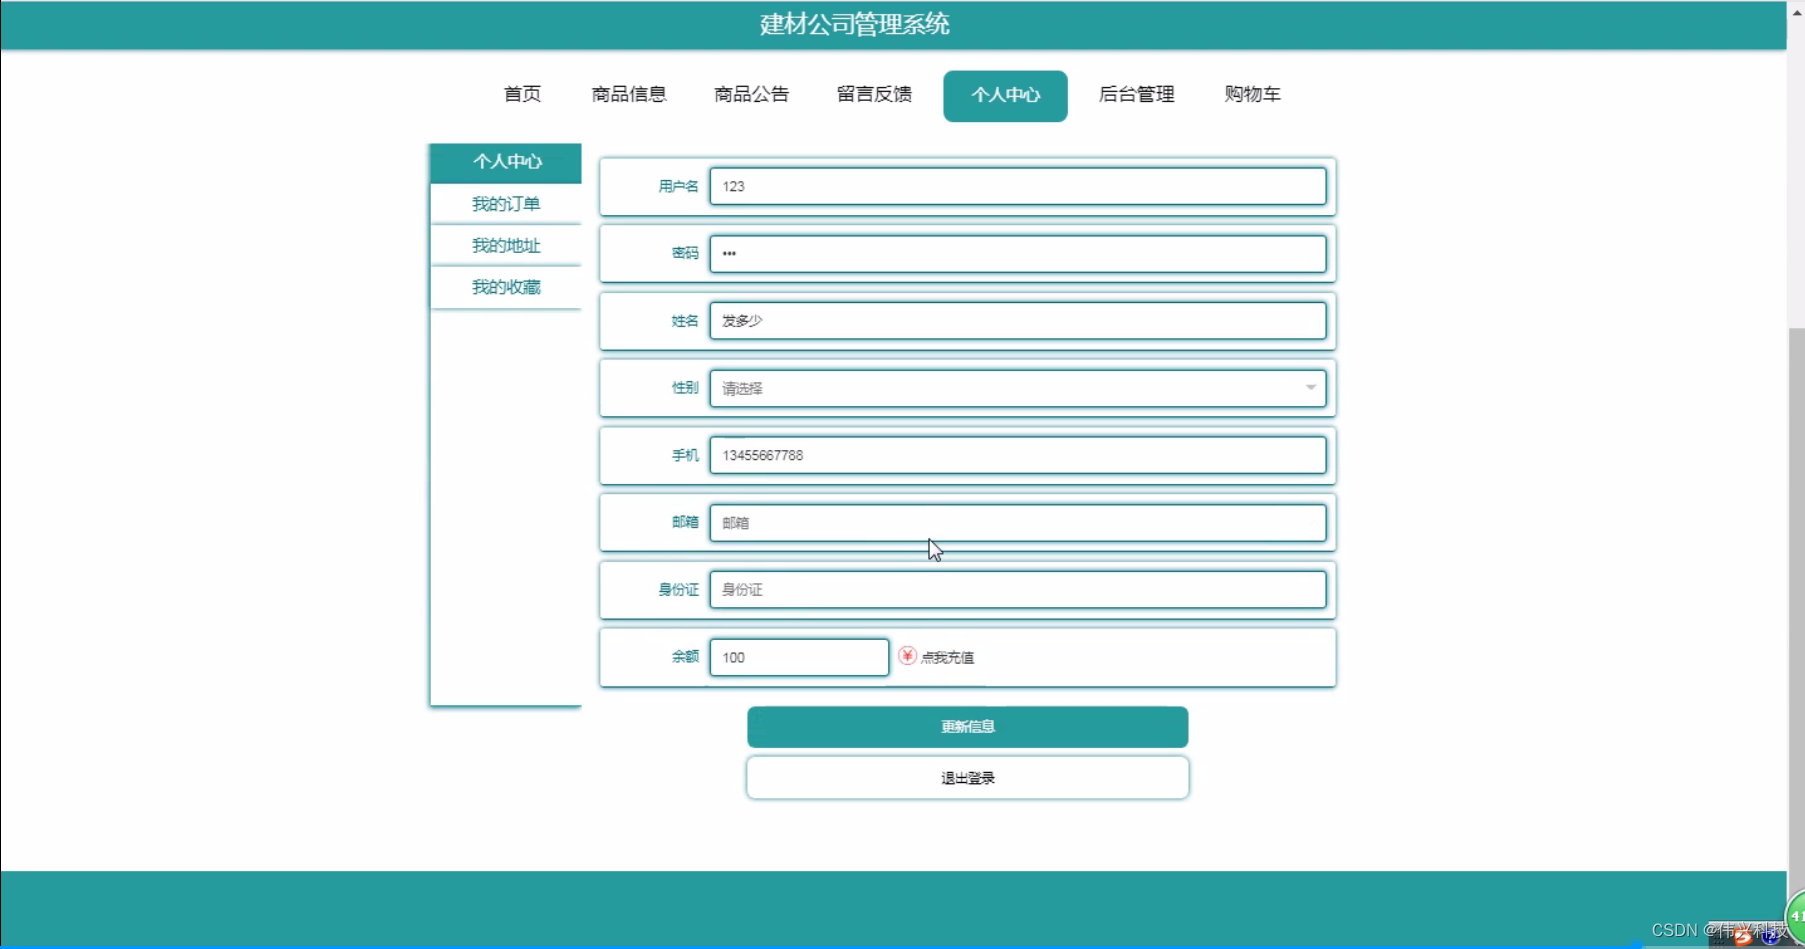Screen dimensions: 1805x949
Task: Select 我的收藏 in the sidebar
Action: pyautogui.click(x=505, y=287)
